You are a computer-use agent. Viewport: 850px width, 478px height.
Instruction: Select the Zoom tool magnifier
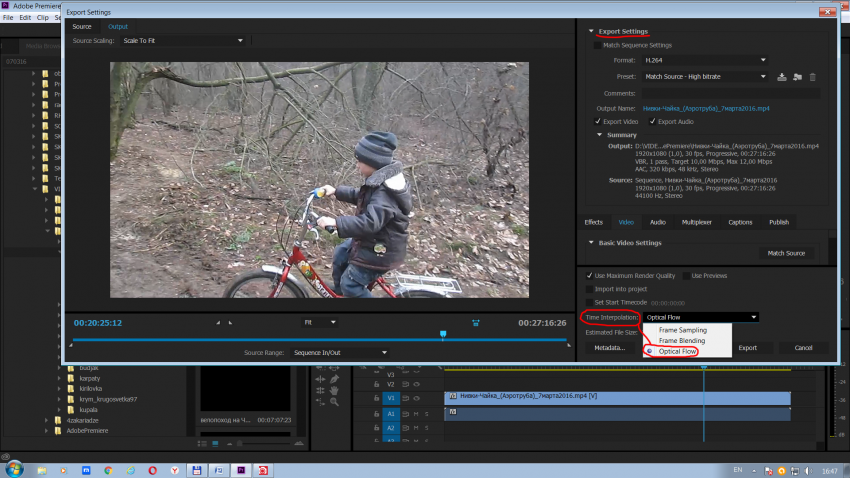pyautogui.click(x=334, y=402)
